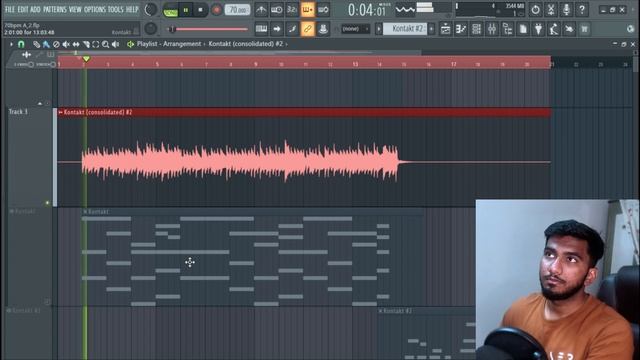Viewport: 640px width, 360px height.
Task: Click the tempo tapper figure icon
Action: coord(554,29)
